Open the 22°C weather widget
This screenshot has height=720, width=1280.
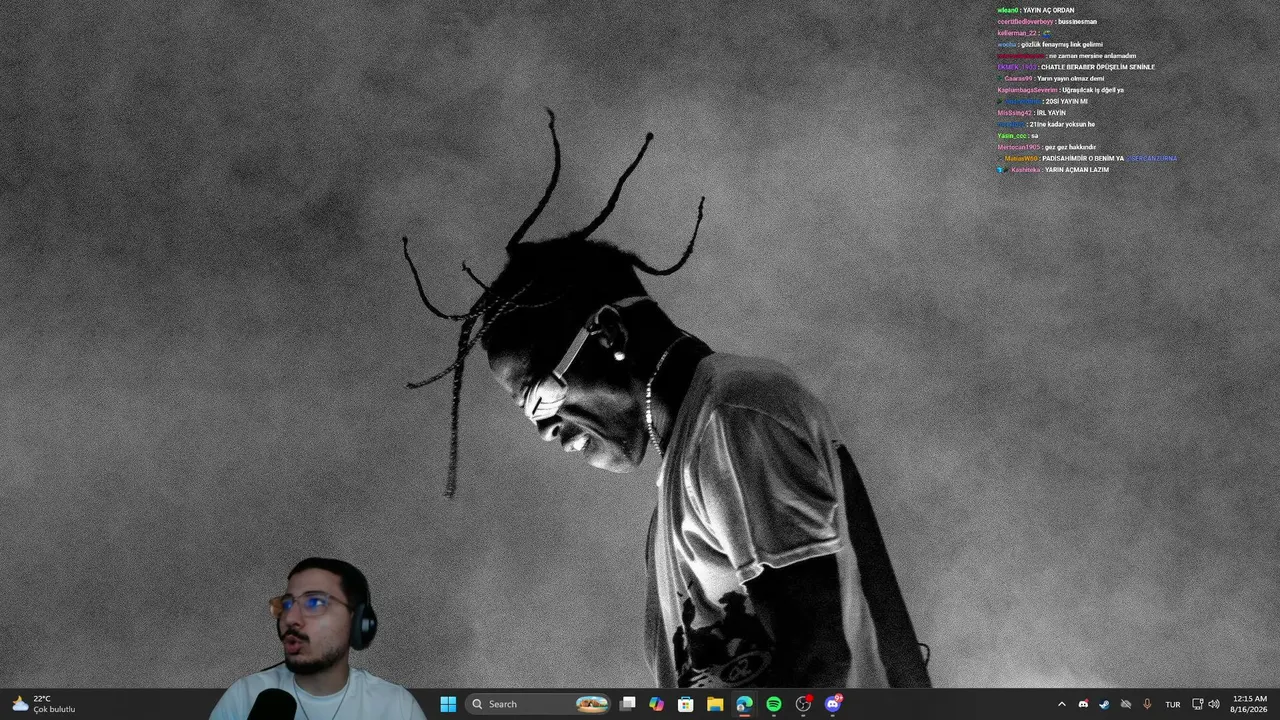tap(44, 704)
